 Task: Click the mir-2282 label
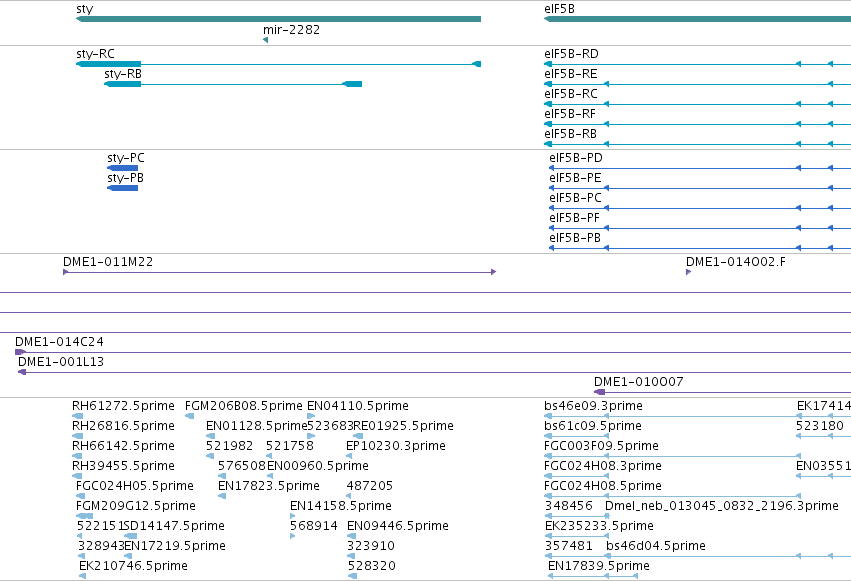click(x=291, y=30)
